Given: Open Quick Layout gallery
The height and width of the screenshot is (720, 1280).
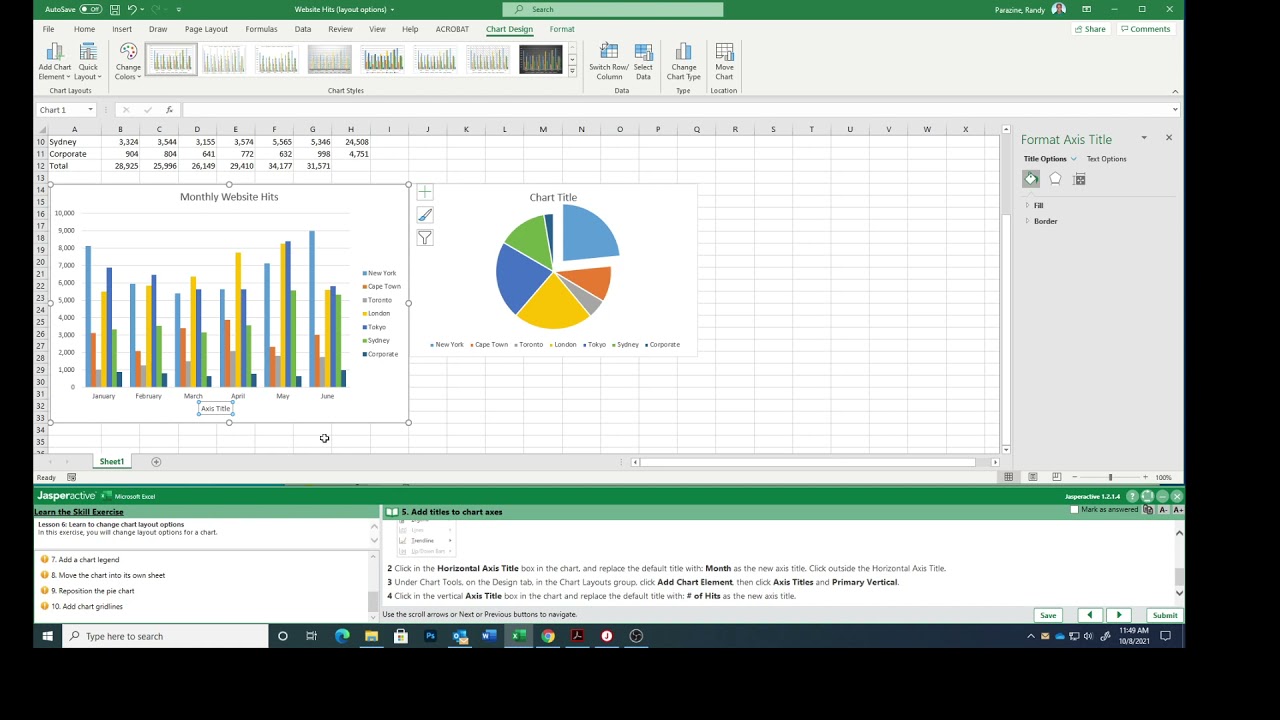Looking at the screenshot, I should (88, 62).
